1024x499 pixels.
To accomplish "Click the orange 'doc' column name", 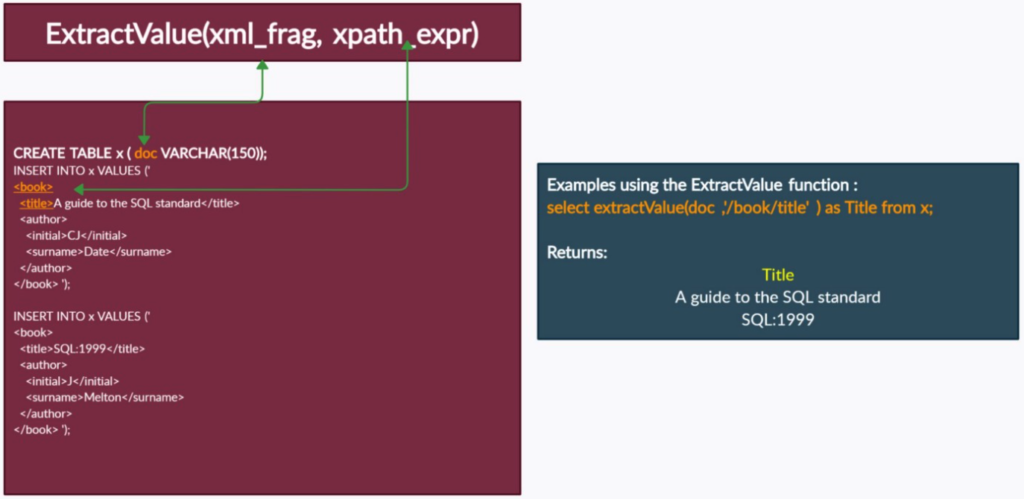I will coord(146,154).
